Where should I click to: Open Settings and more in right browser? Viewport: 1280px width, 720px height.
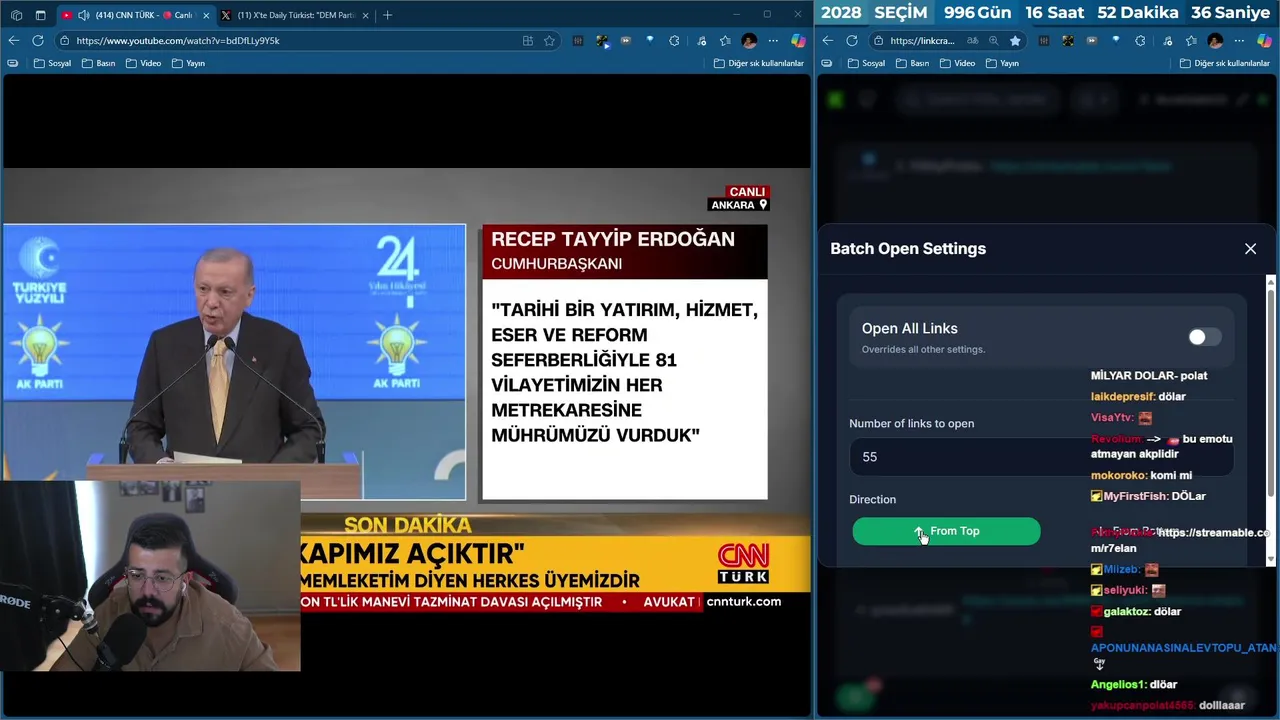[x=1239, y=41]
